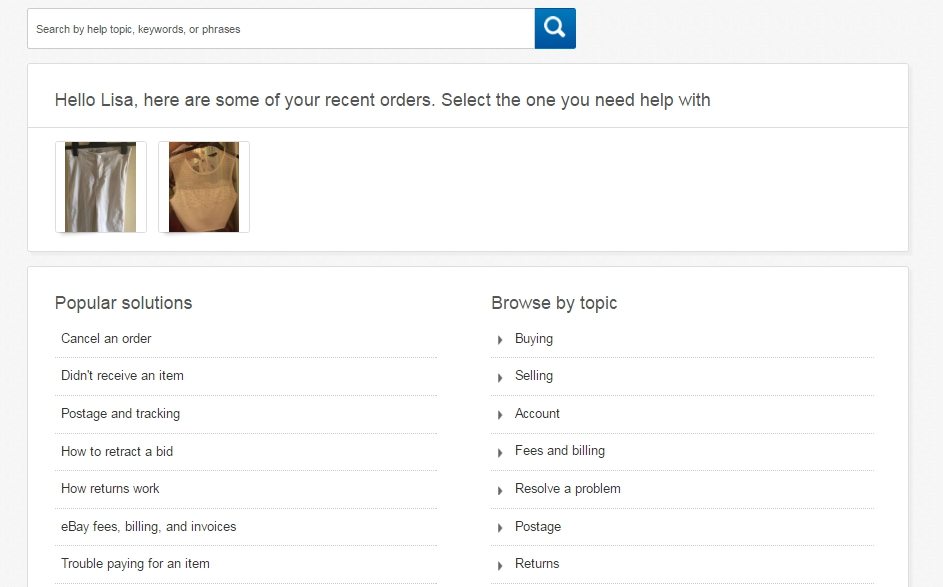This screenshot has width=943, height=587.
Task: Expand the Fees and billing arrow
Action: point(500,453)
